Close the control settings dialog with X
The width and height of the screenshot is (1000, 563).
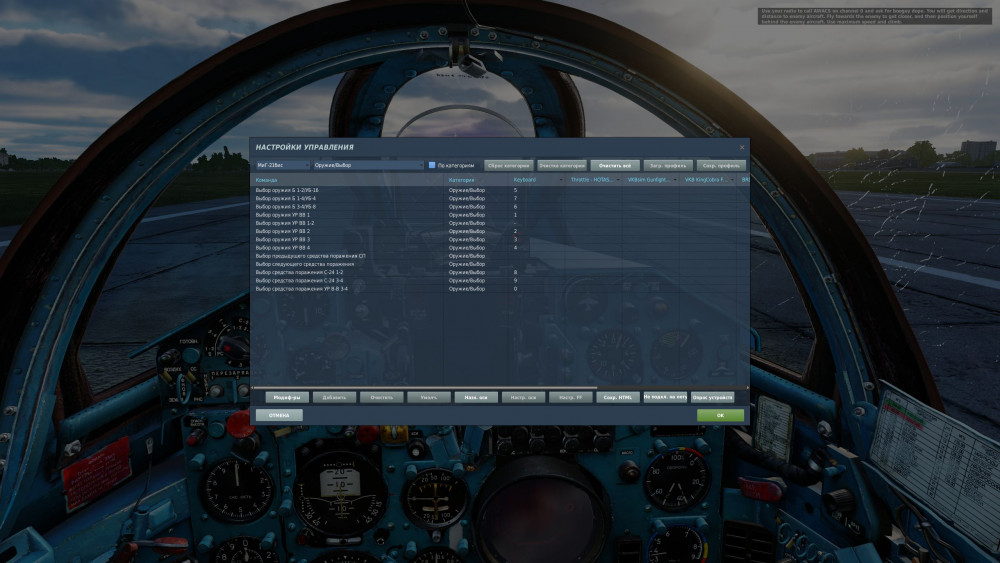tap(742, 147)
